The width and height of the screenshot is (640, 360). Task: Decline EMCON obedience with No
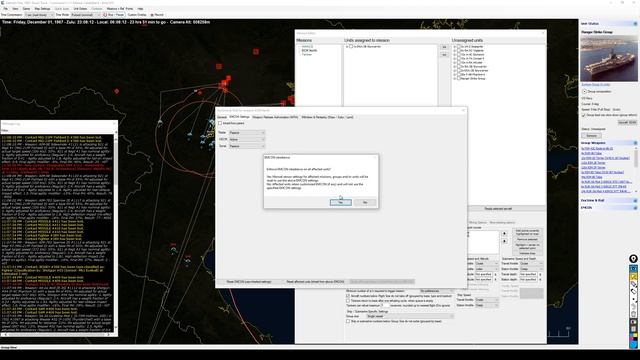click(x=365, y=202)
